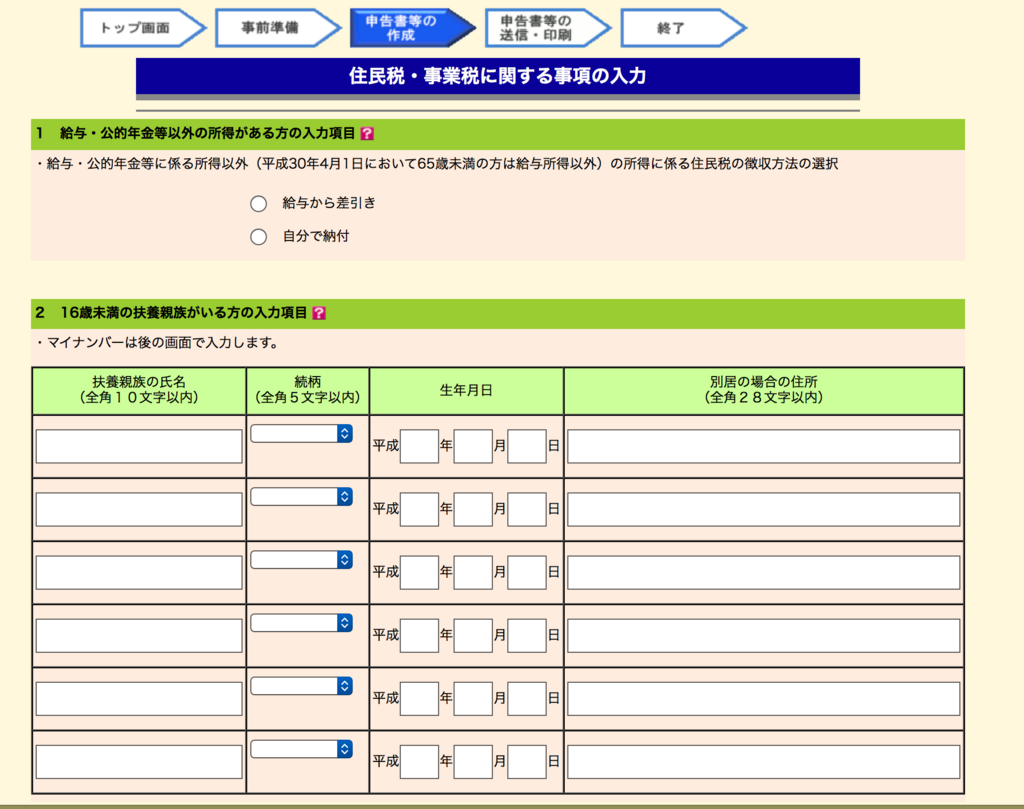The width and height of the screenshot is (1024, 809).
Task: Click 扶養親族の氏名 column header
Action: tap(139, 390)
